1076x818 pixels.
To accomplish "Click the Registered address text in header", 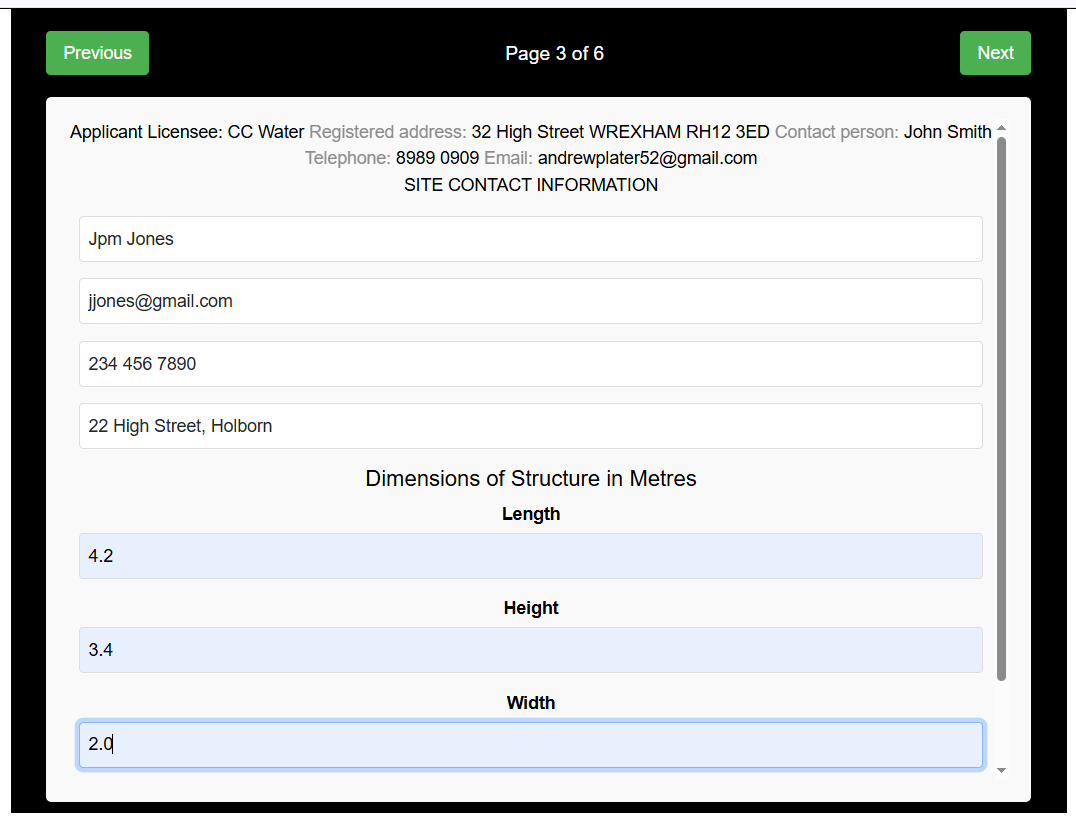I will 388,131.
